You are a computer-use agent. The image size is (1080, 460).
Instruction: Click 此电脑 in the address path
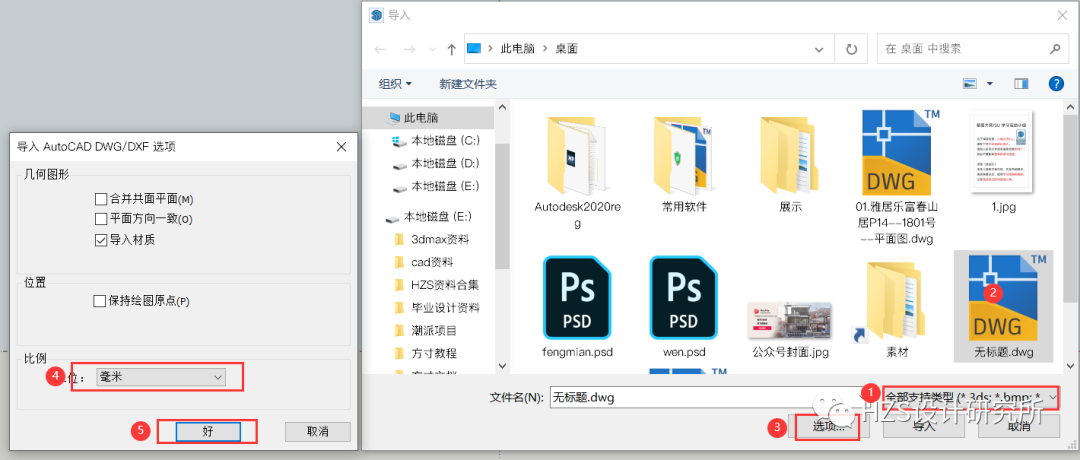coord(519,50)
